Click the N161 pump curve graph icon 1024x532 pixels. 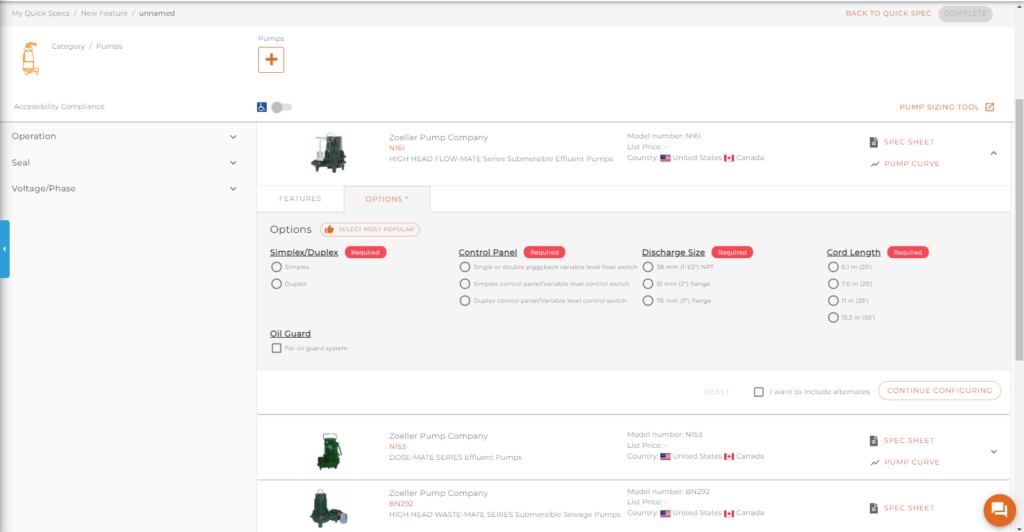(874, 164)
